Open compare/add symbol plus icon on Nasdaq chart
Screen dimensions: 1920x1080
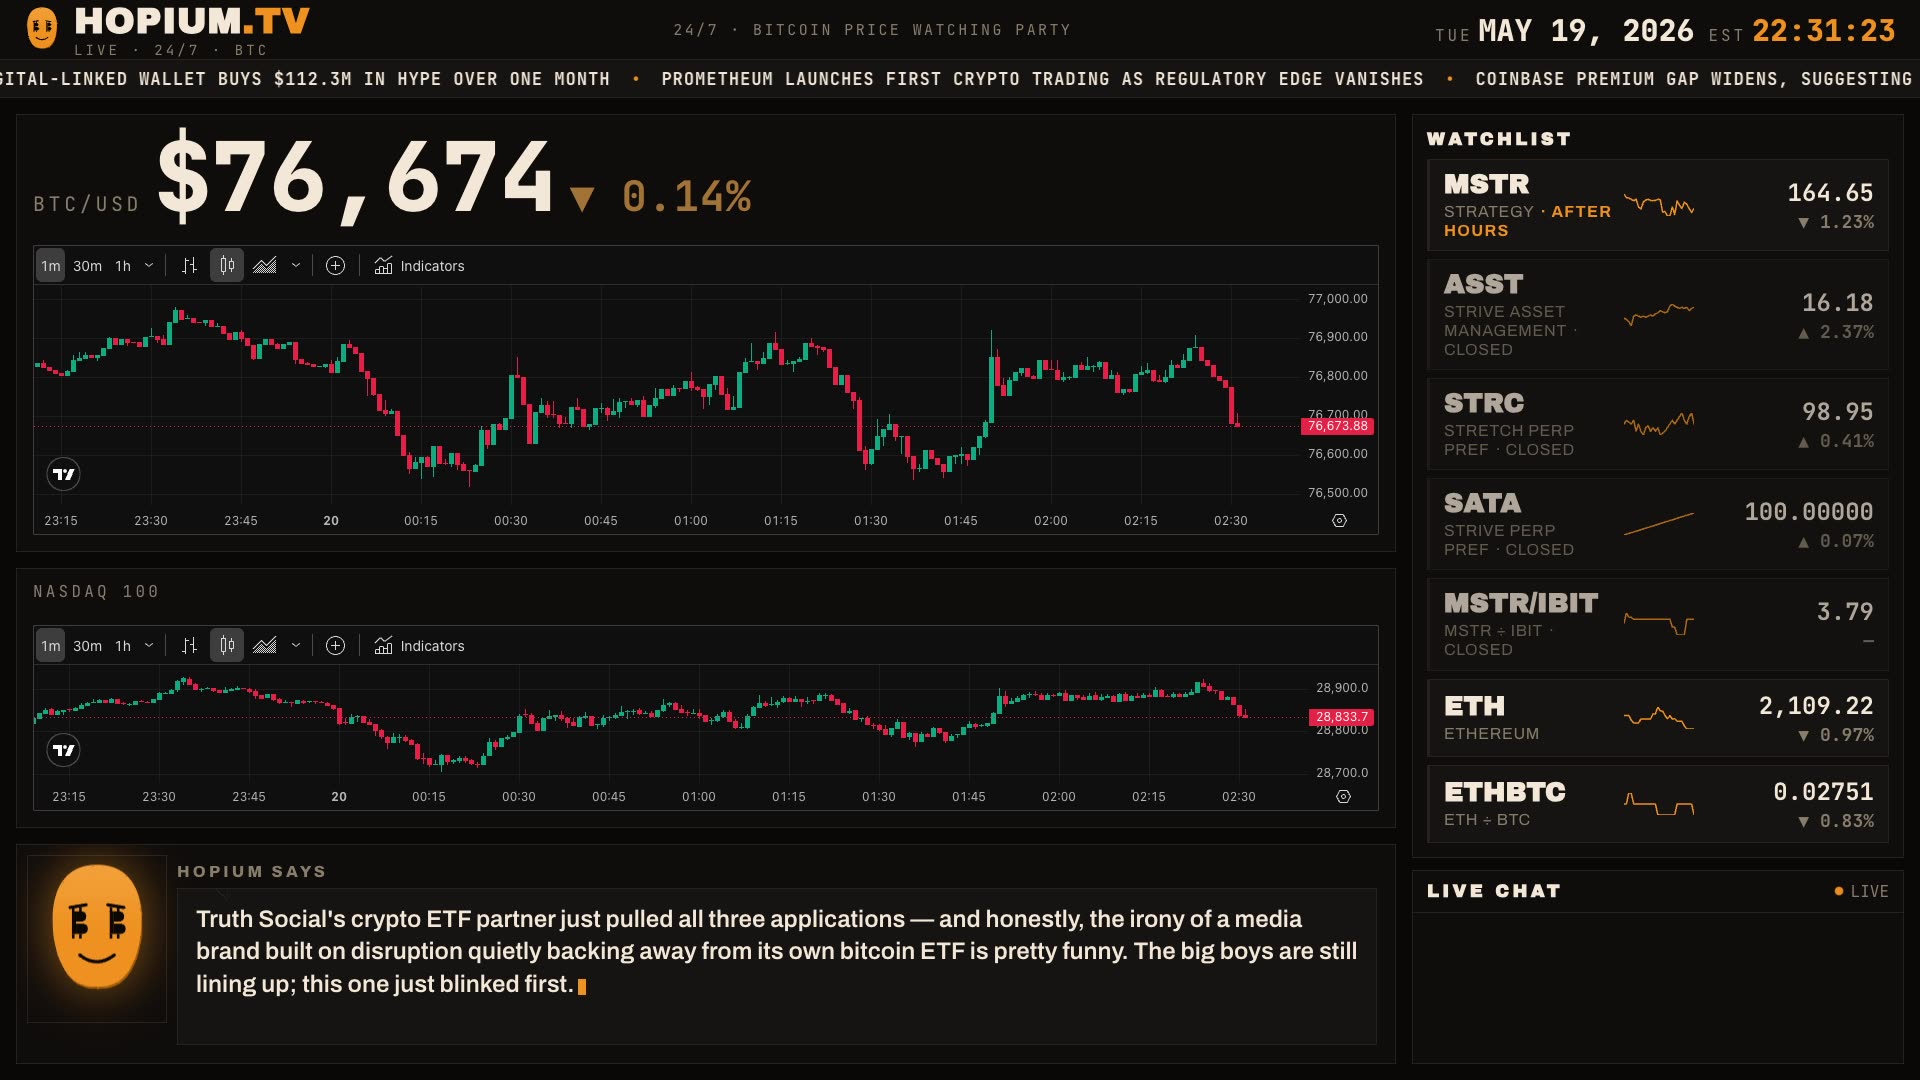[x=336, y=646]
